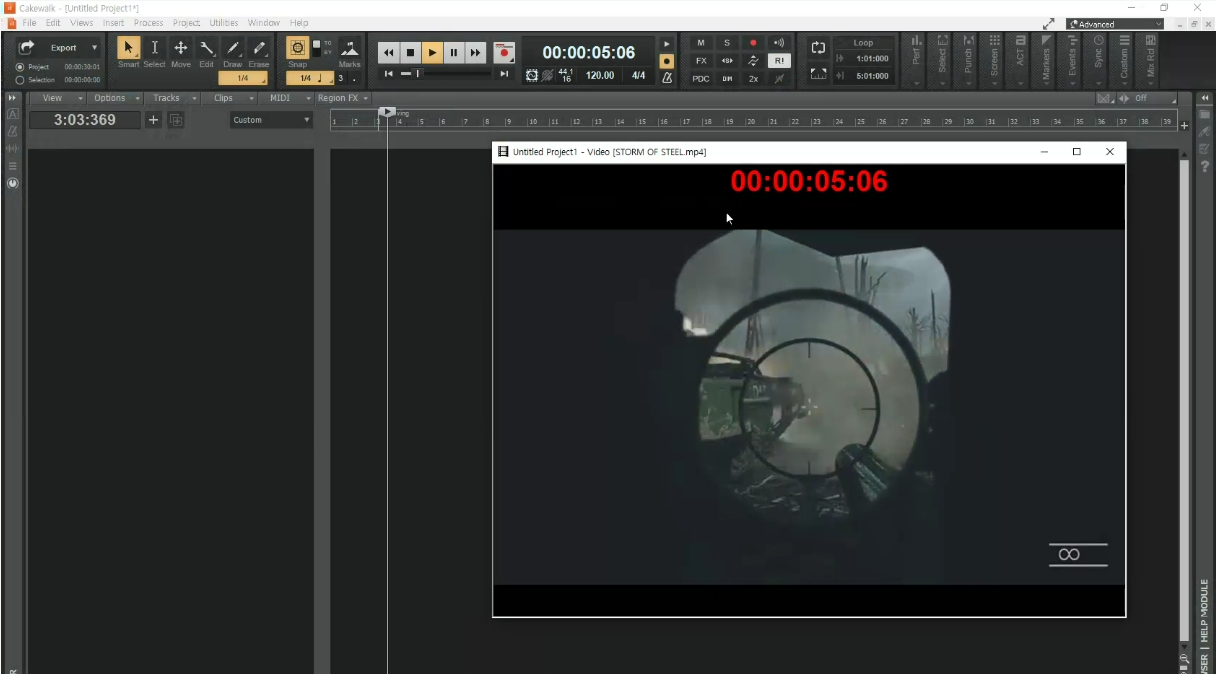This screenshot has height=674, width=1216.
Task: Open the Edit menu
Action: click(53, 23)
